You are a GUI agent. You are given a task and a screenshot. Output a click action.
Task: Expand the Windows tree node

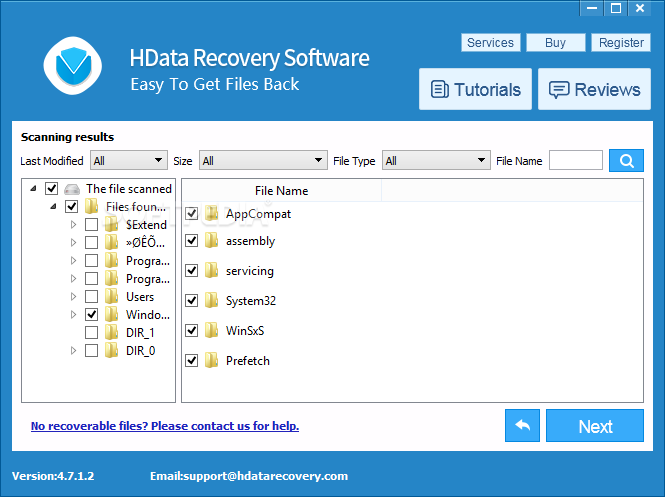[73, 315]
